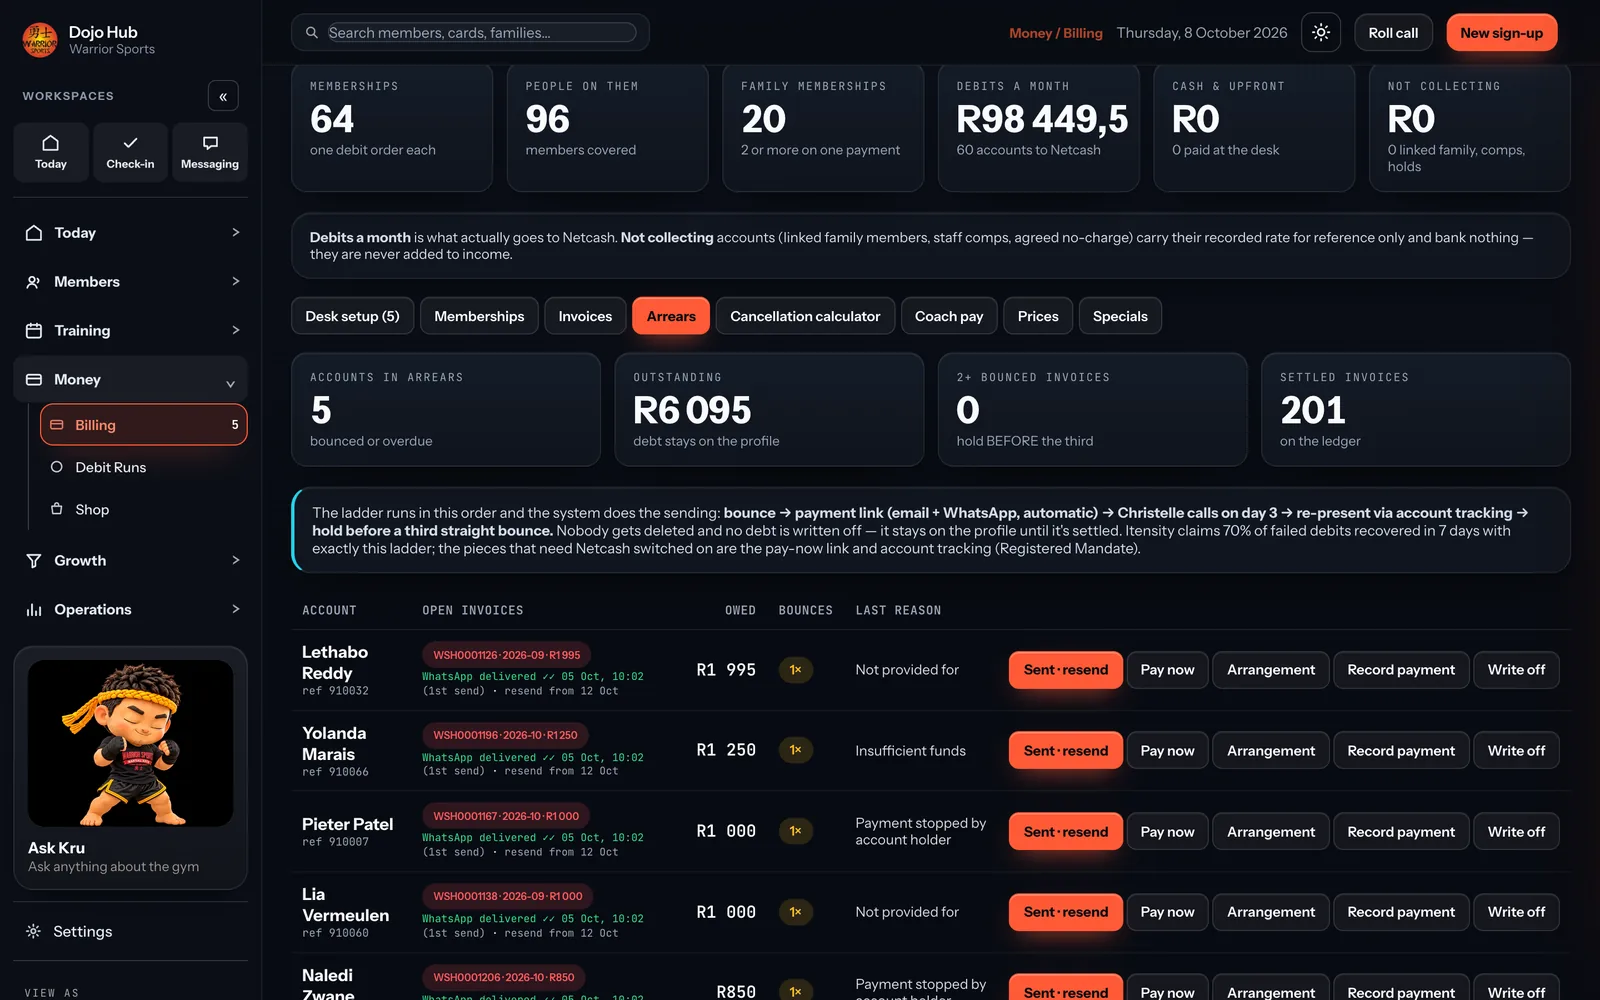
Task: Click invoice tag WSH0001196·2026-10·R1250
Action: click(x=505, y=735)
